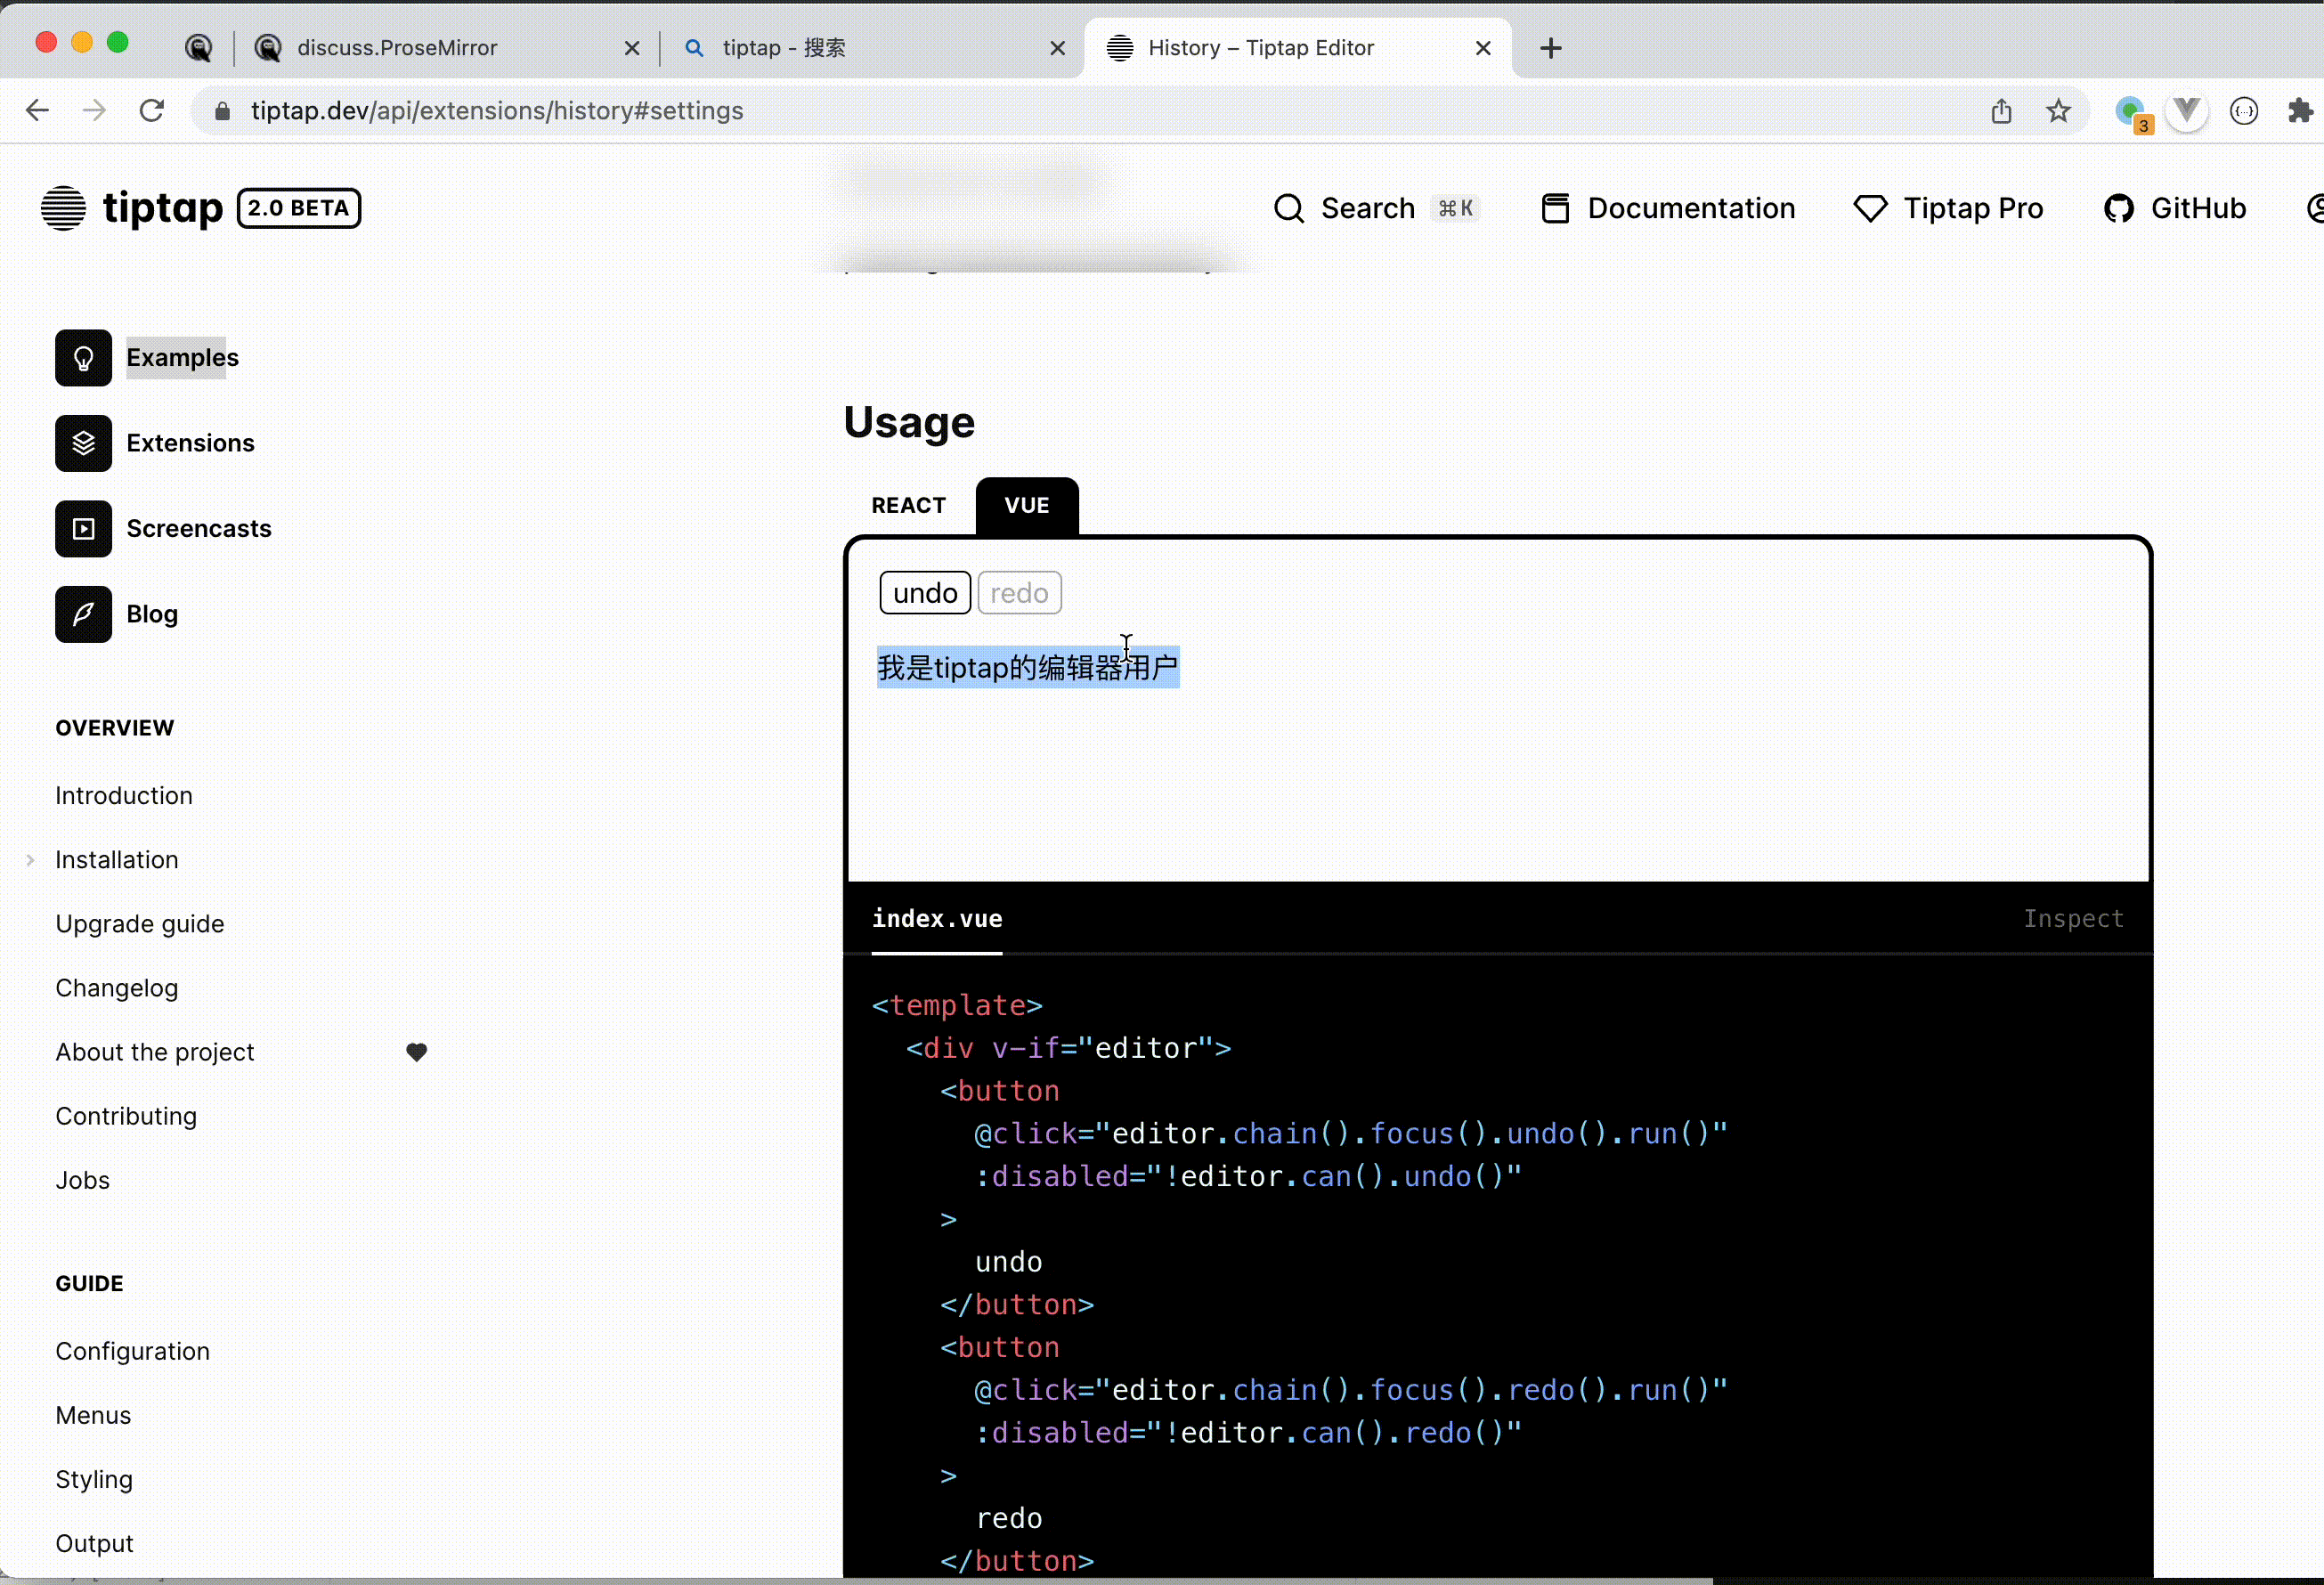2324x1585 pixels.
Task: Open the Search ⌘K button
Action: 1378,208
